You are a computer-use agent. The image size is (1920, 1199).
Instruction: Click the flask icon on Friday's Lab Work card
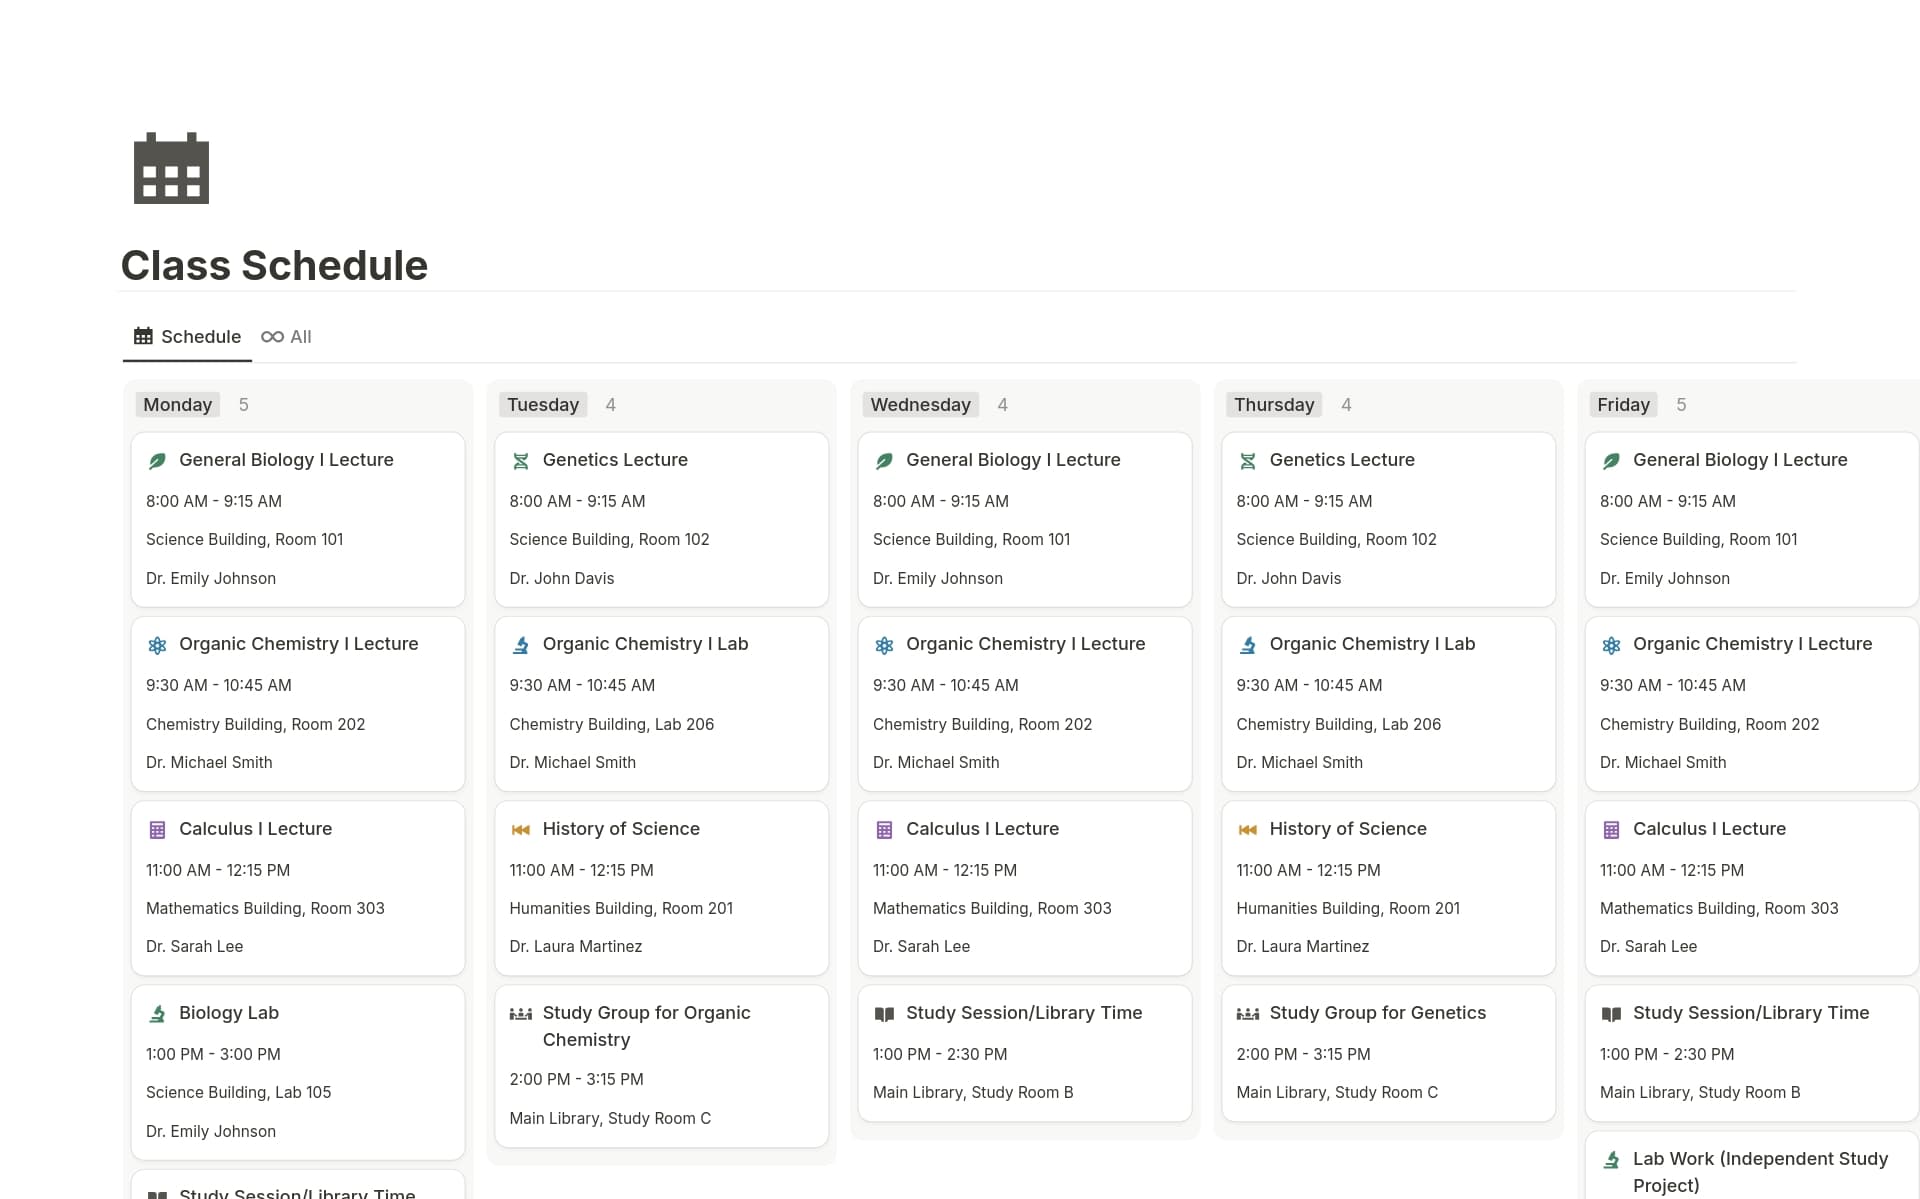click(x=1612, y=1160)
